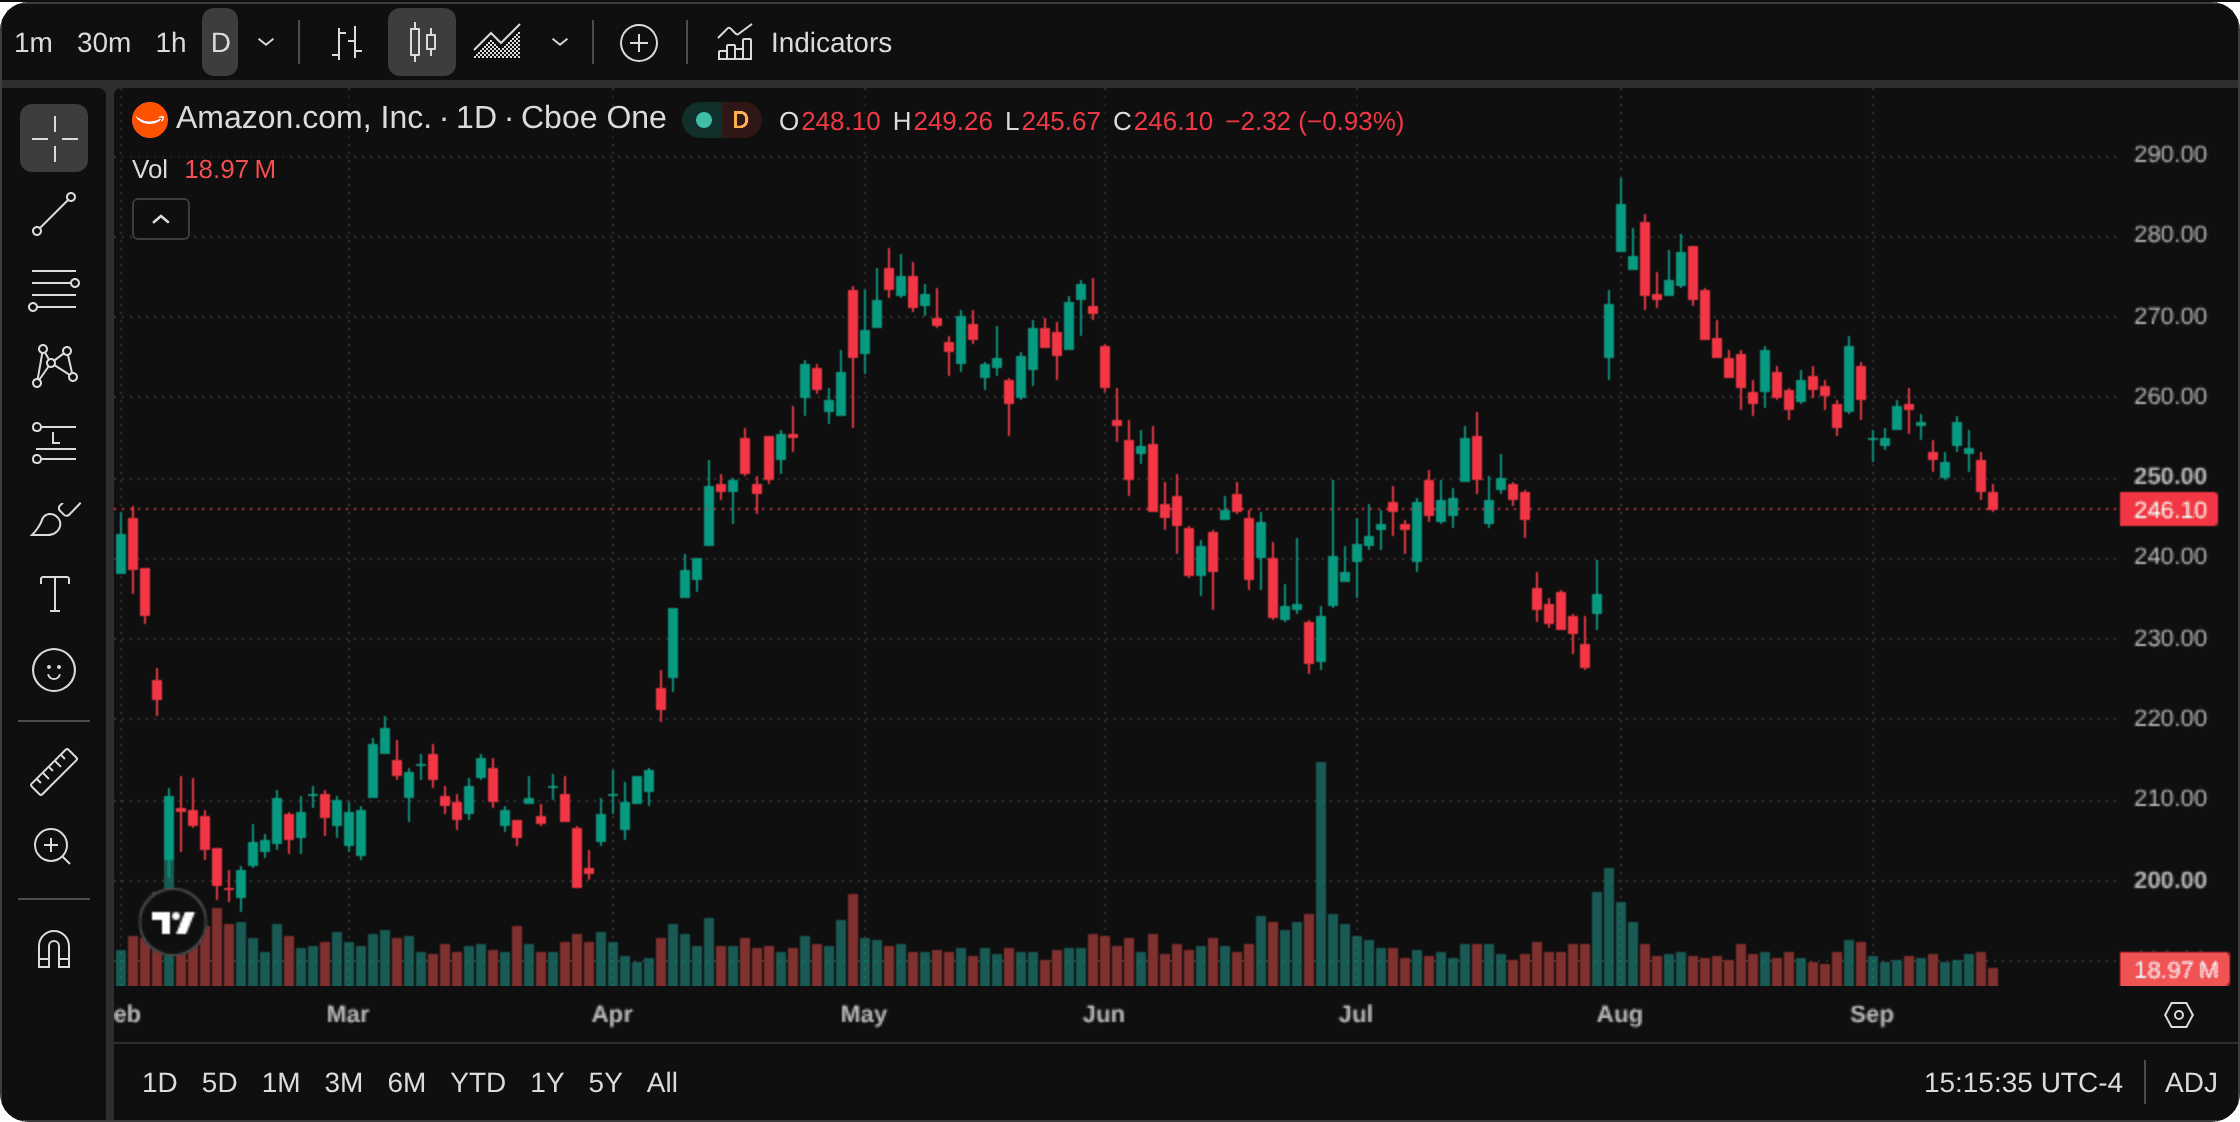Screen dimensions: 2240x1122
Task: Open the emoji icons tool
Action: click(x=54, y=670)
